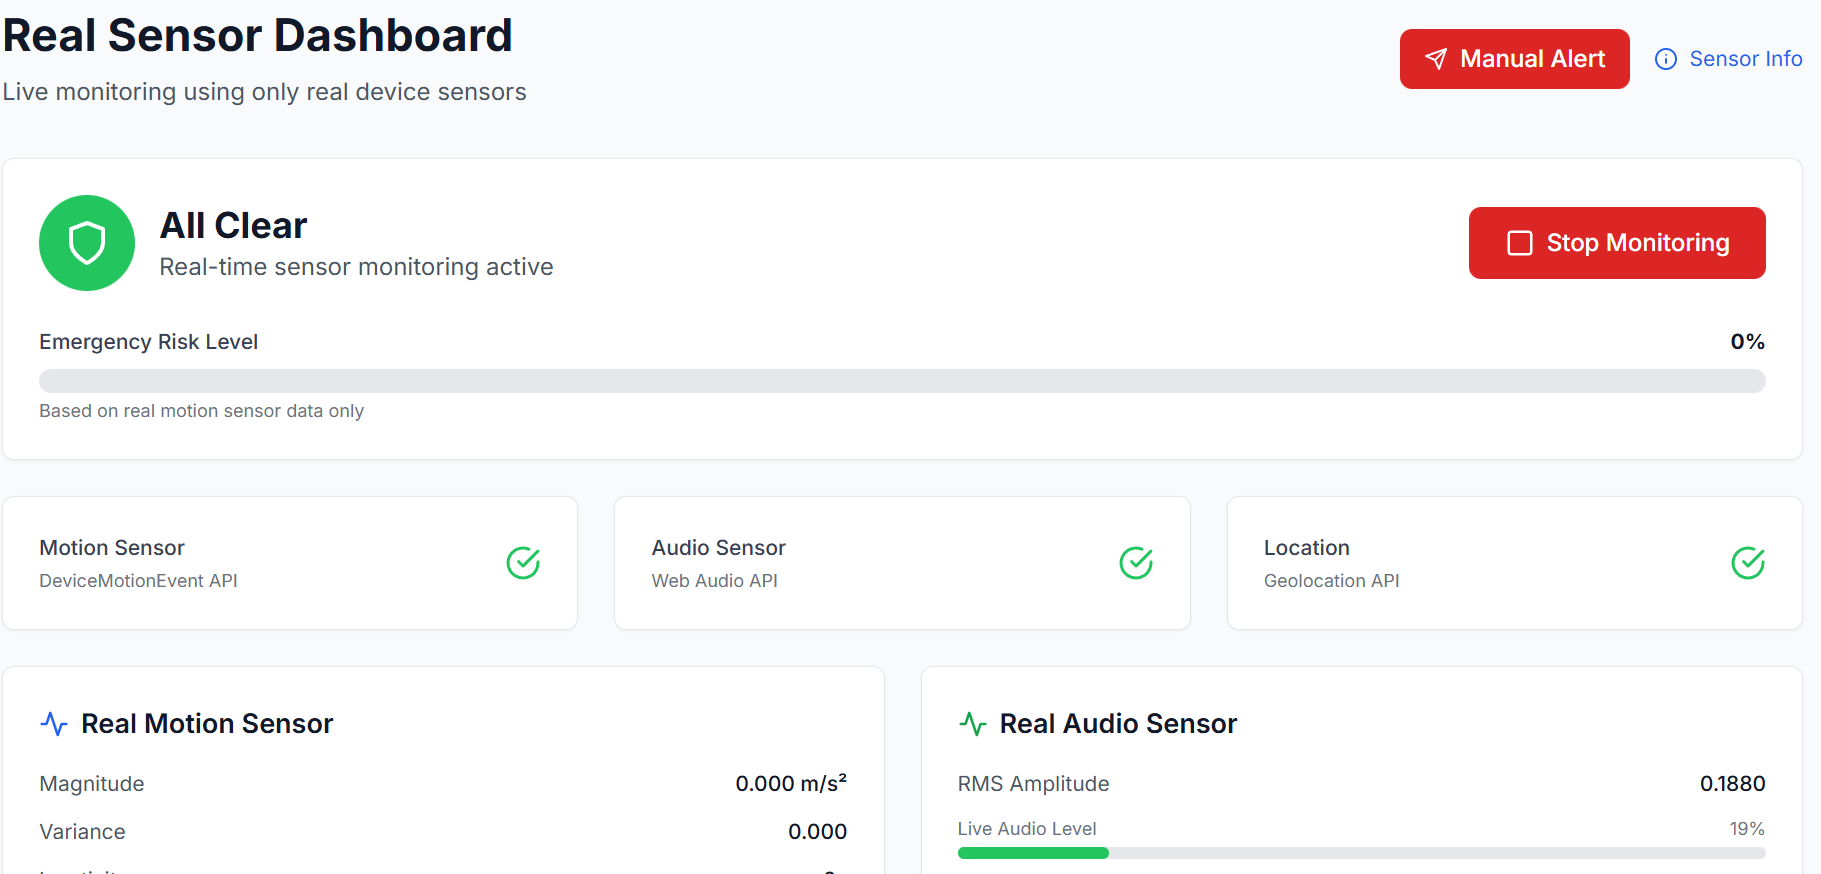Click the Emergency Risk Level progress bar
Screen dimensions: 1821x874
(x=902, y=381)
